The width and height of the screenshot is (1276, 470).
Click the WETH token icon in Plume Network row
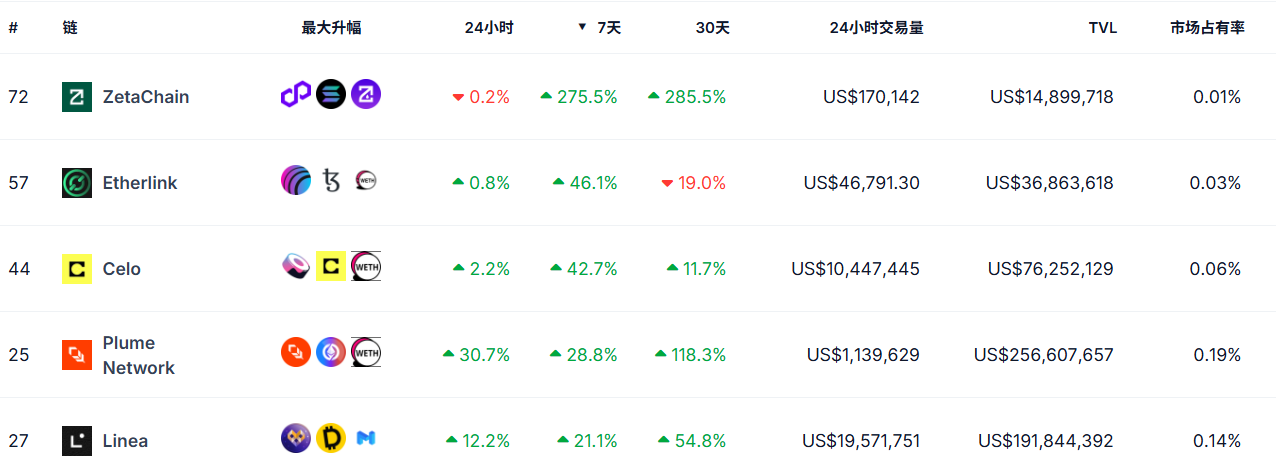tap(366, 353)
